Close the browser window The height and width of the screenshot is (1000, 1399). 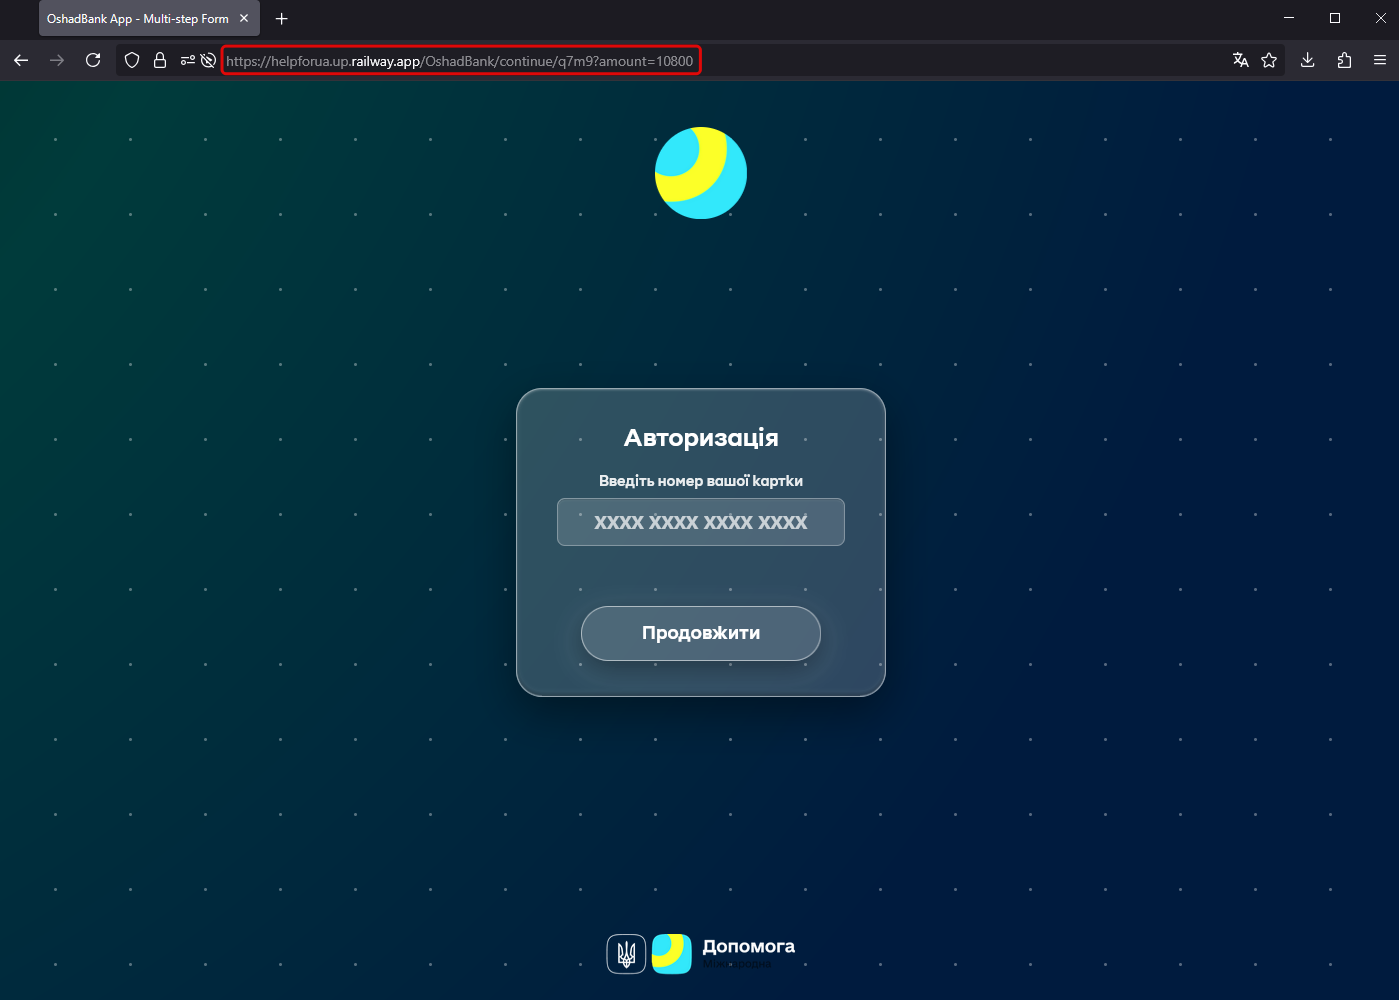pos(1381,18)
